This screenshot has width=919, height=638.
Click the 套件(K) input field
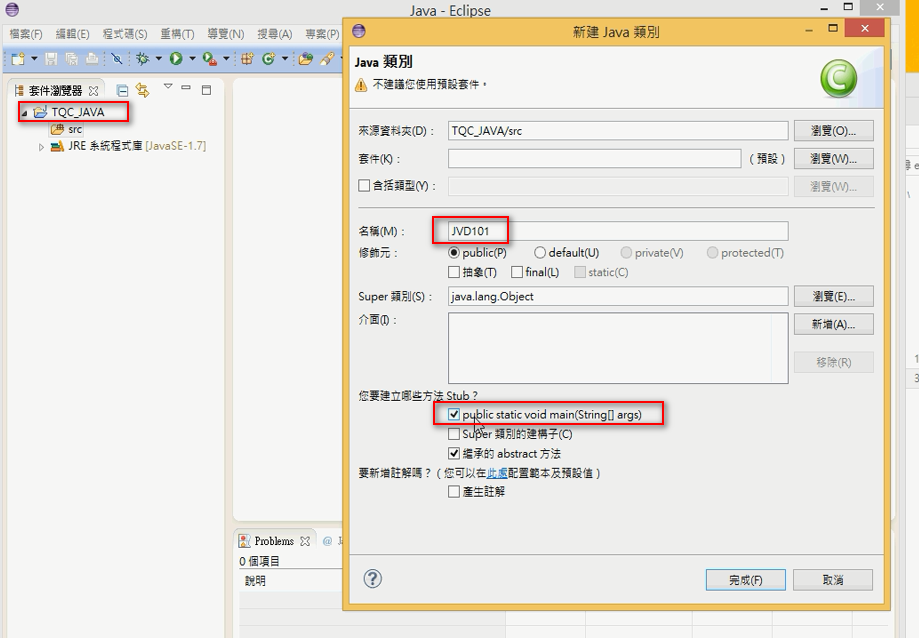click(x=594, y=159)
